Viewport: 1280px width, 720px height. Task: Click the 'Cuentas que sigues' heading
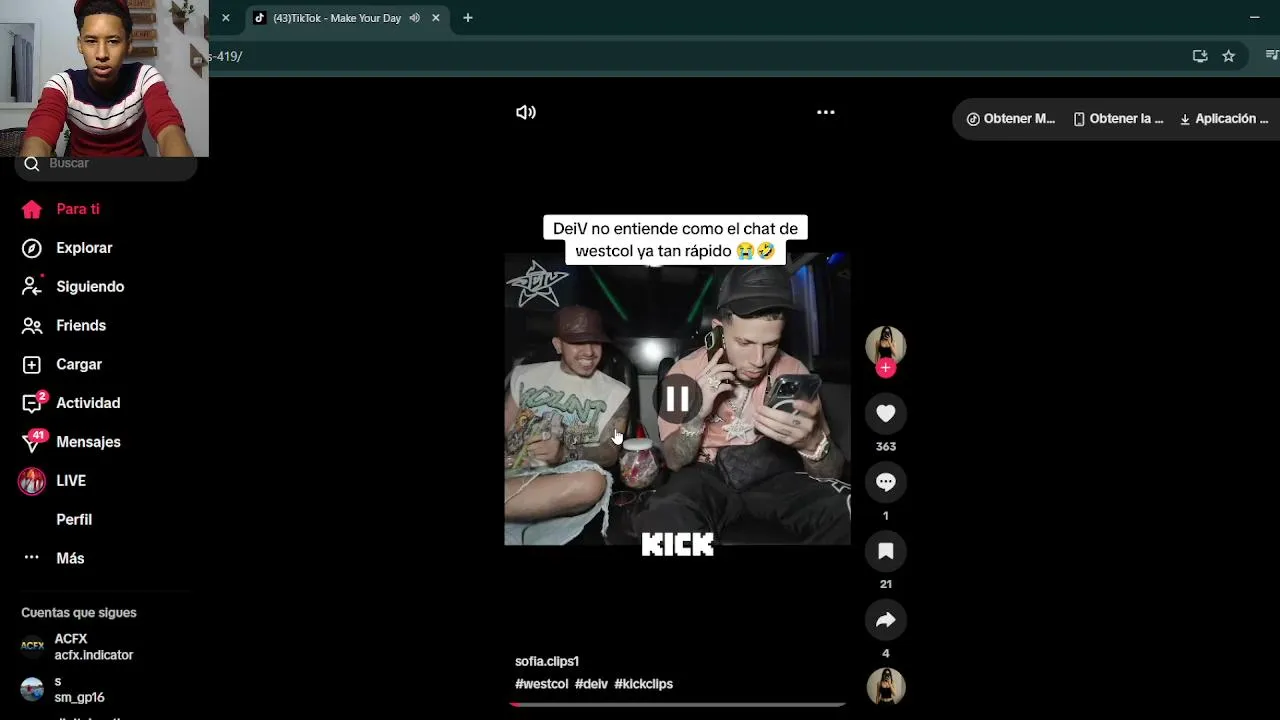tap(79, 613)
